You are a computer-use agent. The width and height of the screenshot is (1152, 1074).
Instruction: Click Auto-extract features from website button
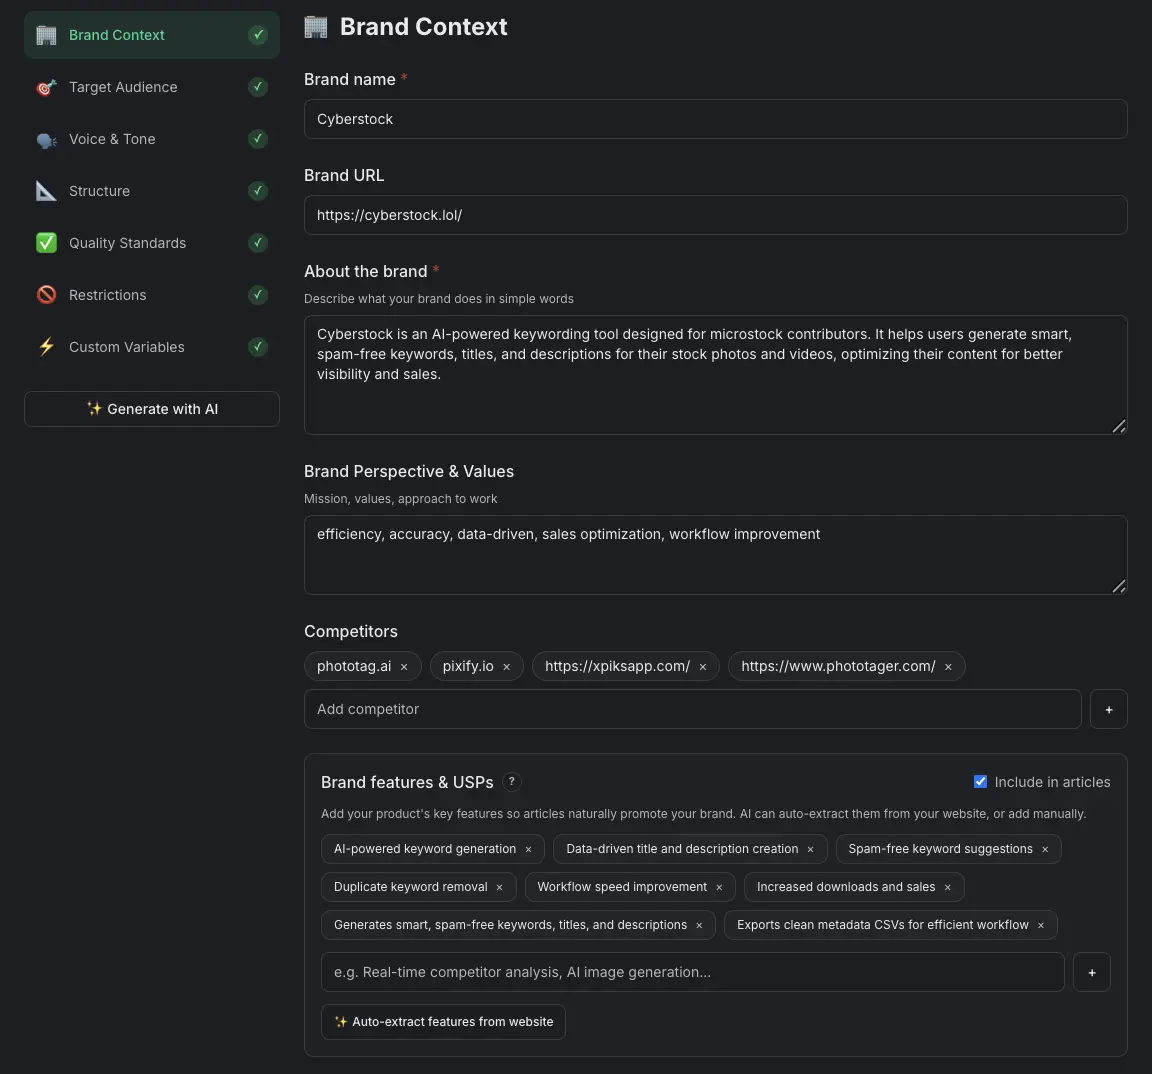[443, 1022]
